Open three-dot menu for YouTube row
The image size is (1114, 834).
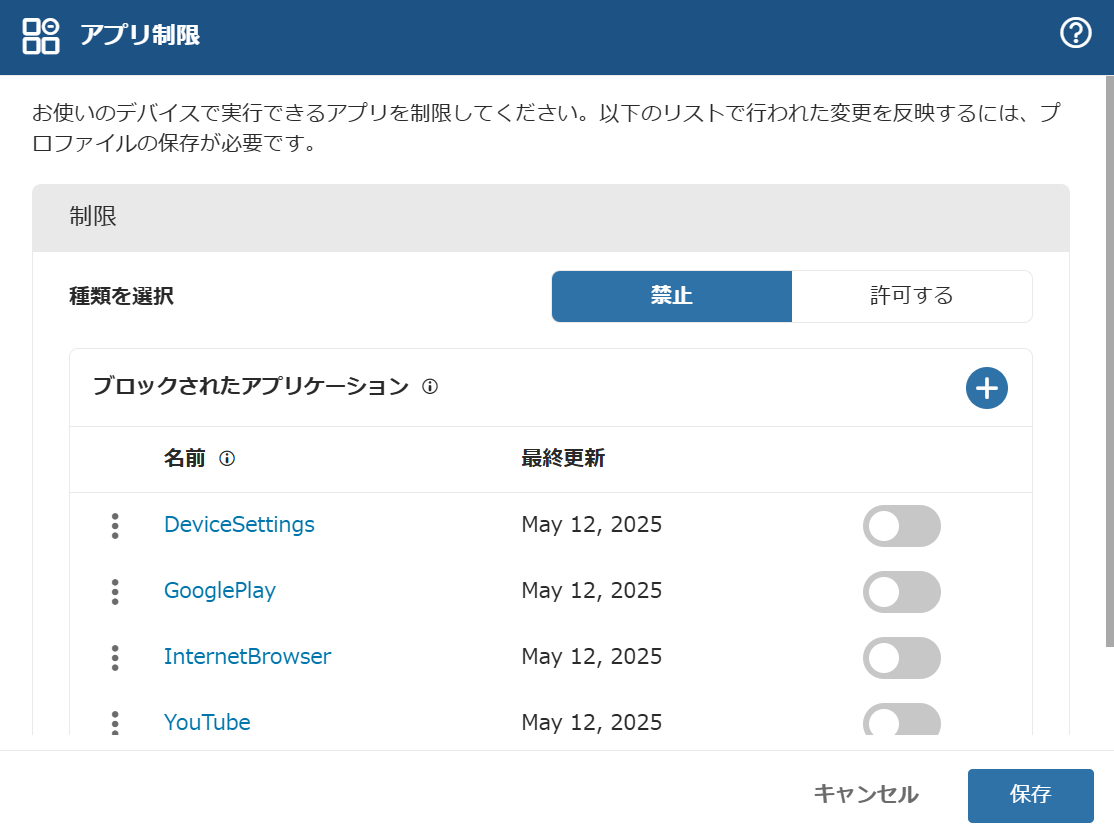pyautogui.click(x=115, y=722)
